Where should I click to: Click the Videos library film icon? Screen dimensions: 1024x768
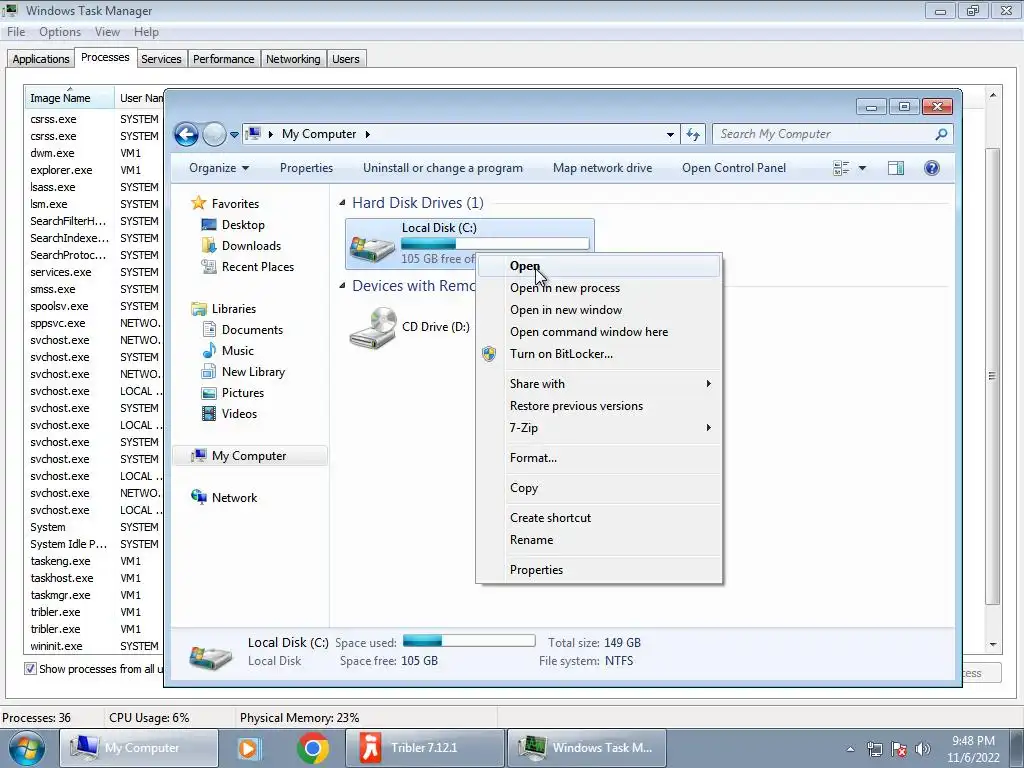point(209,413)
